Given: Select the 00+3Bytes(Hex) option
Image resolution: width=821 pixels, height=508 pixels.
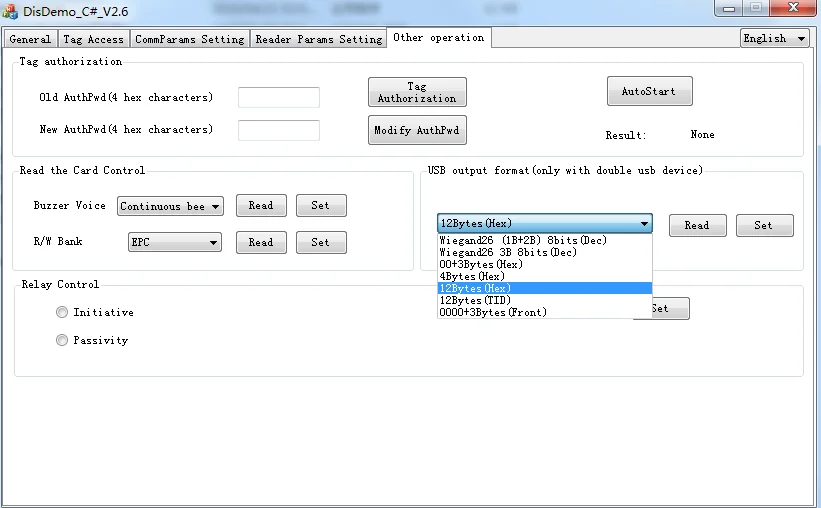Looking at the screenshot, I should [x=545, y=264].
